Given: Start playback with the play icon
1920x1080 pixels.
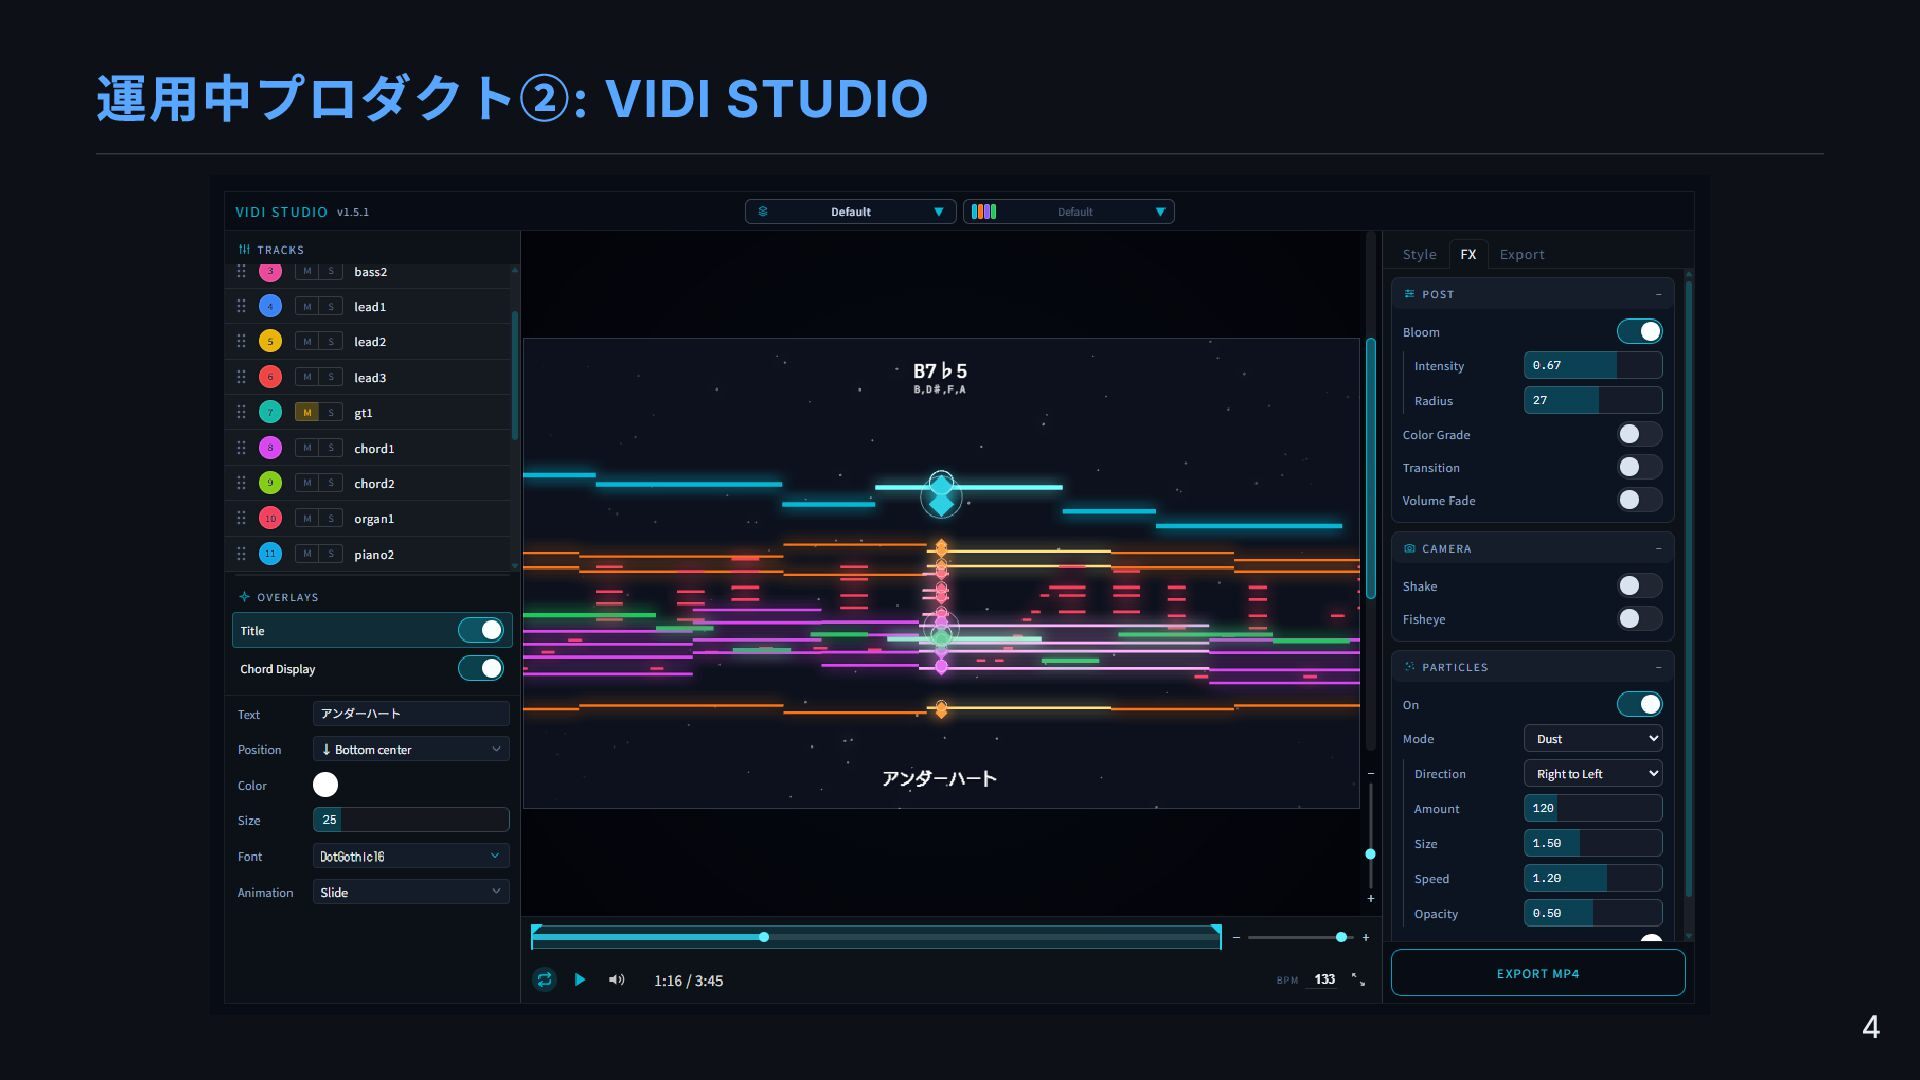Looking at the screenshot, I should click(580, 980).
